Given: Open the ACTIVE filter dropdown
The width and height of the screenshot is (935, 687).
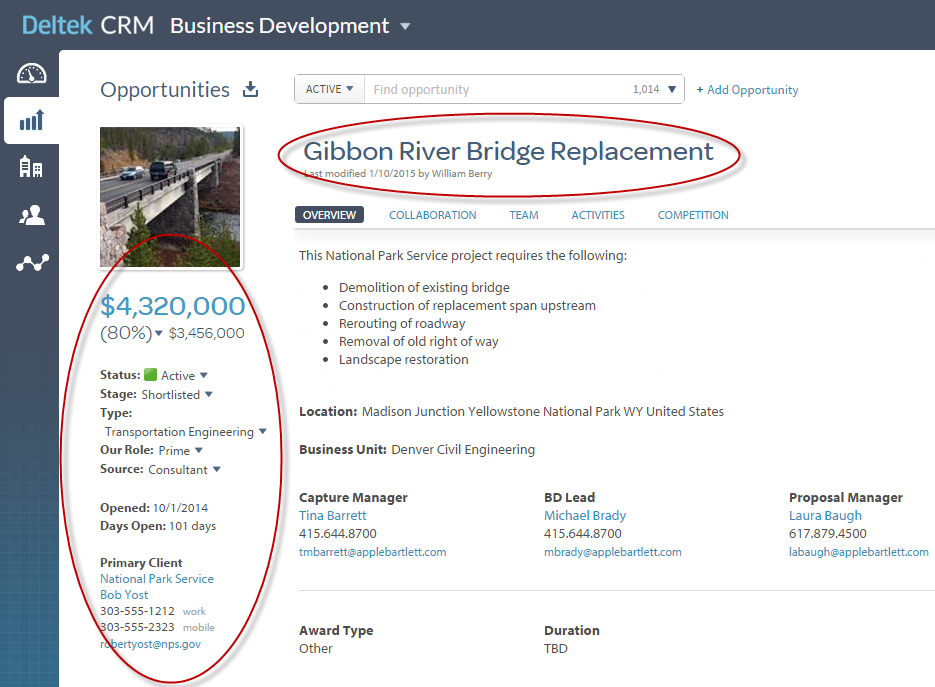Looking at the screenshot, I should 330,89.
